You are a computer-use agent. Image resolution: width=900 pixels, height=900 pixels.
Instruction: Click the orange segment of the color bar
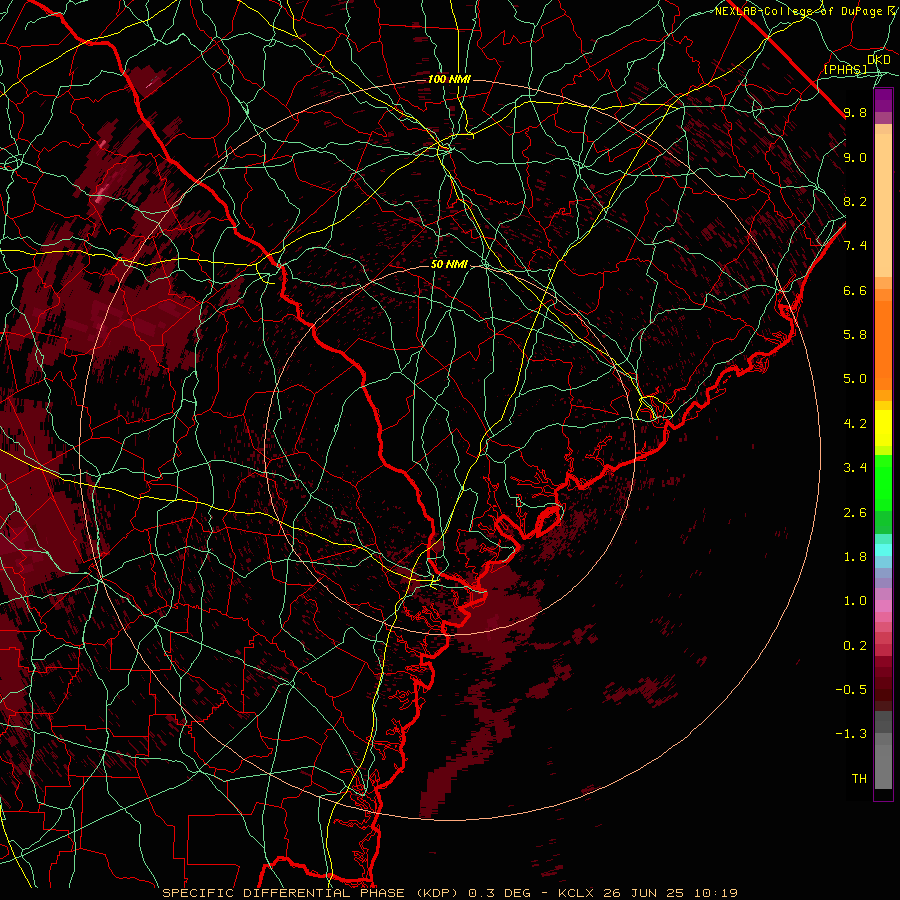point(883,346)
